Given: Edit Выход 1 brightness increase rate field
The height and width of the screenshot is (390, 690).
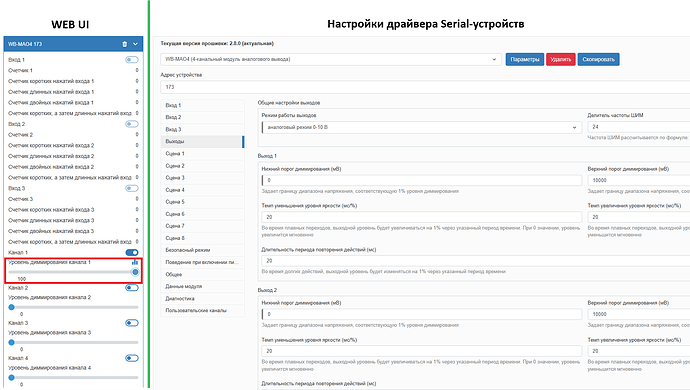Looking at the screenshot, I should pos(639,217).
